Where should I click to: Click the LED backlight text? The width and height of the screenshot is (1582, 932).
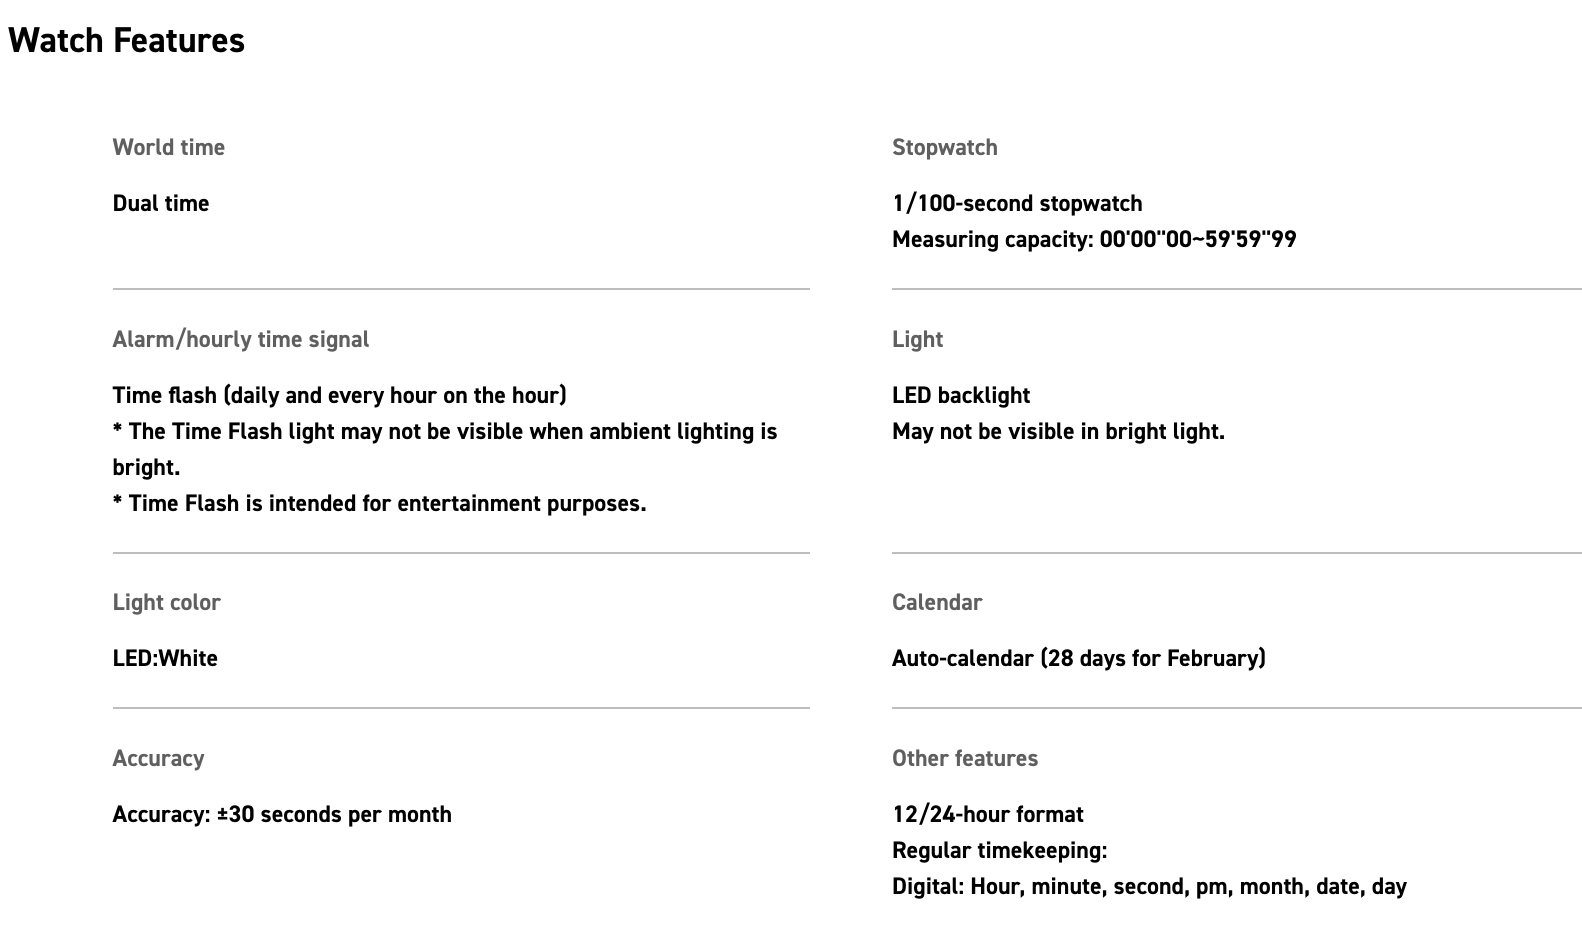[960, 395]
